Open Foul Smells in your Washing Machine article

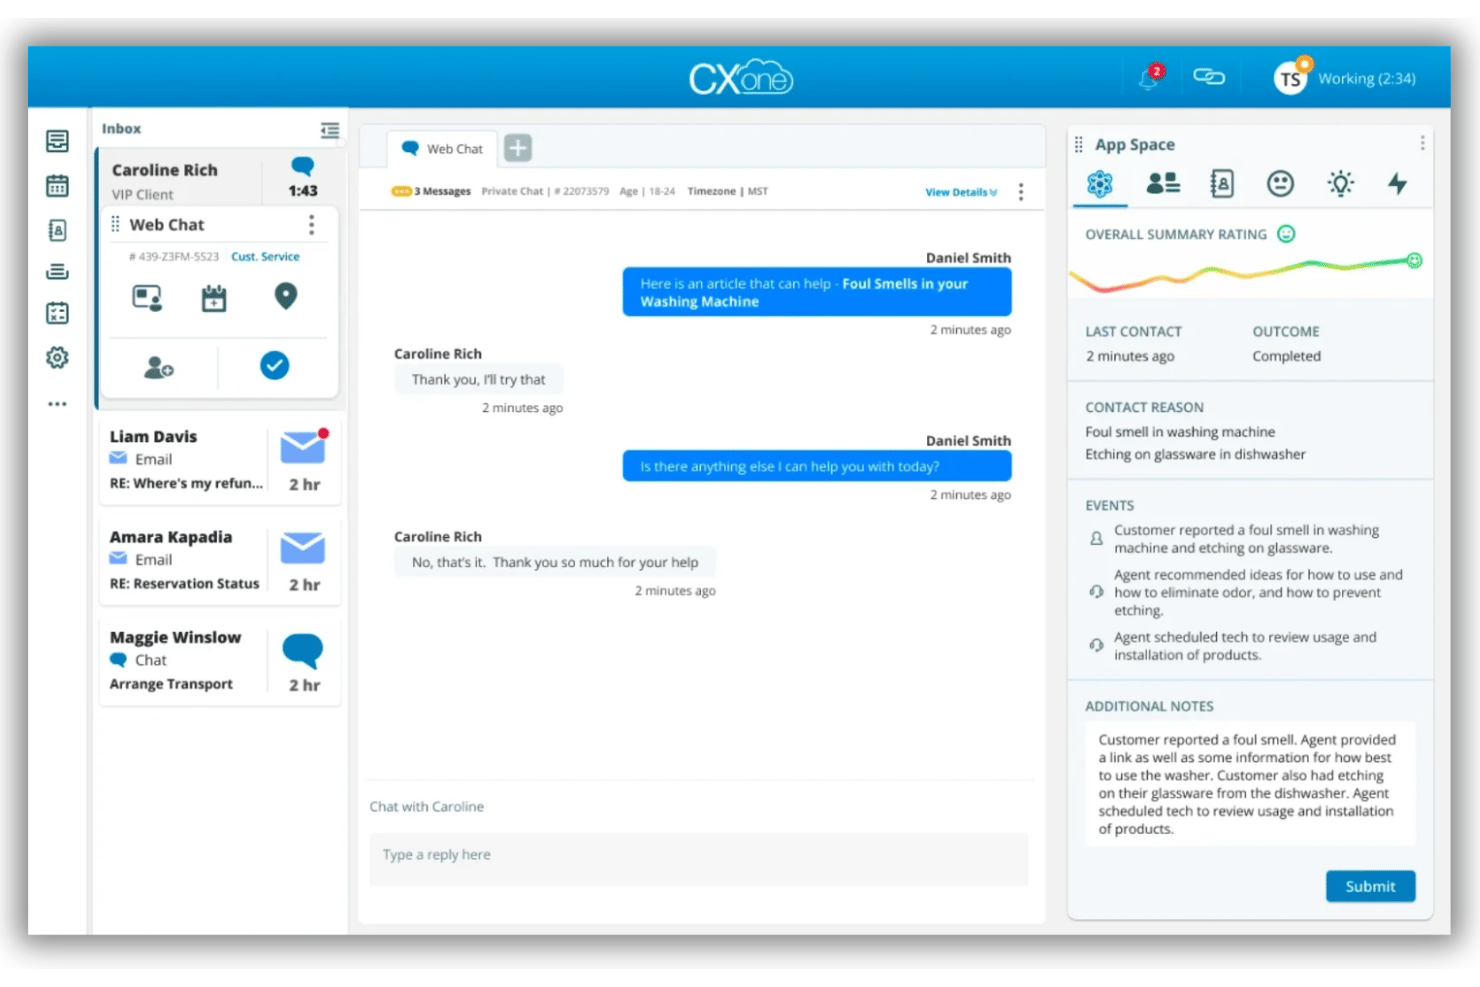(x=804, y=293)
